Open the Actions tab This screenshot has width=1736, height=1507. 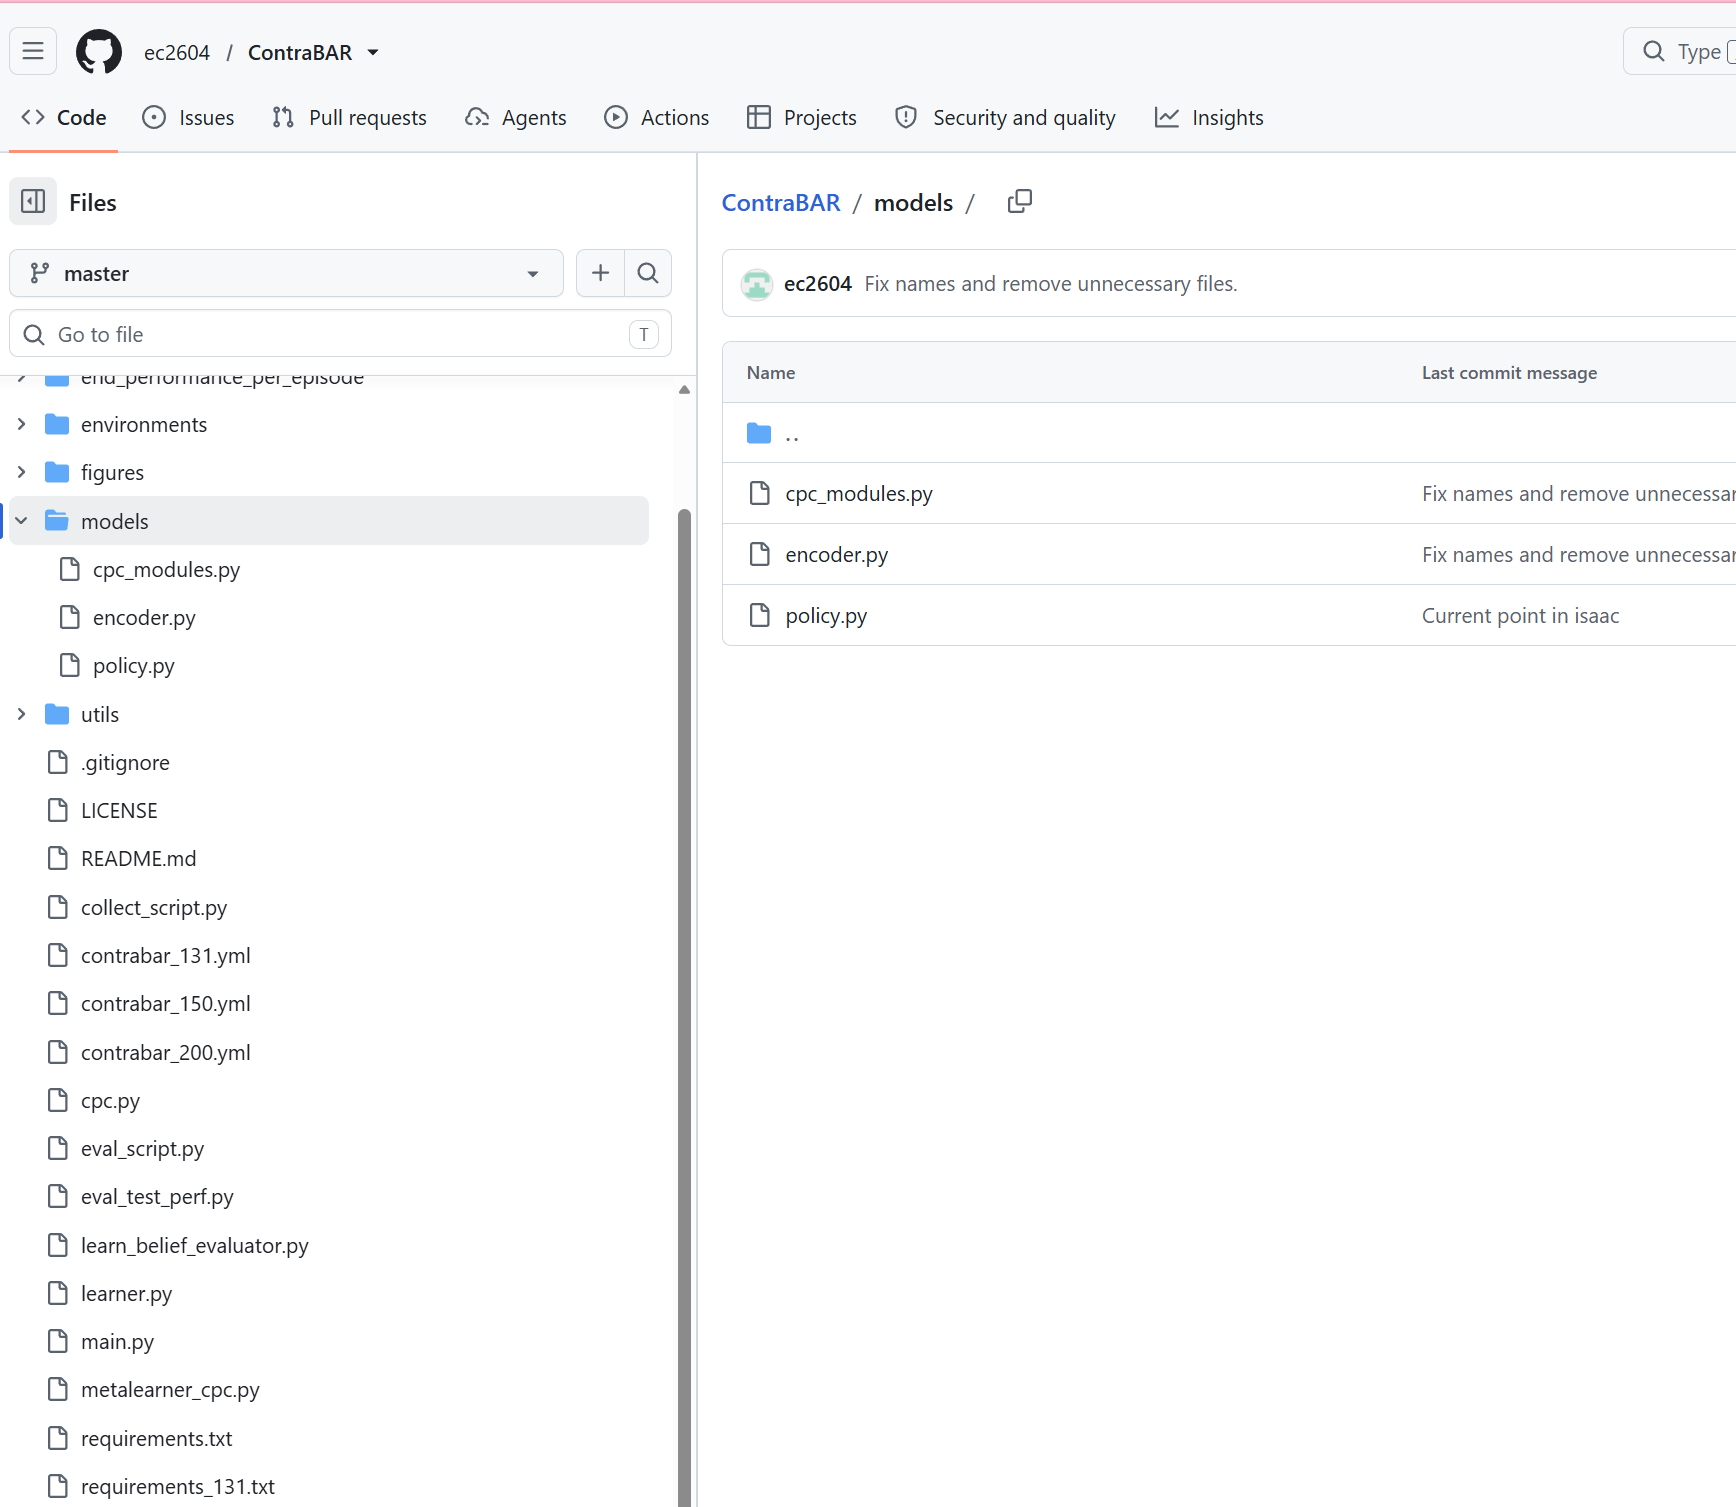(x=657, y=117)
